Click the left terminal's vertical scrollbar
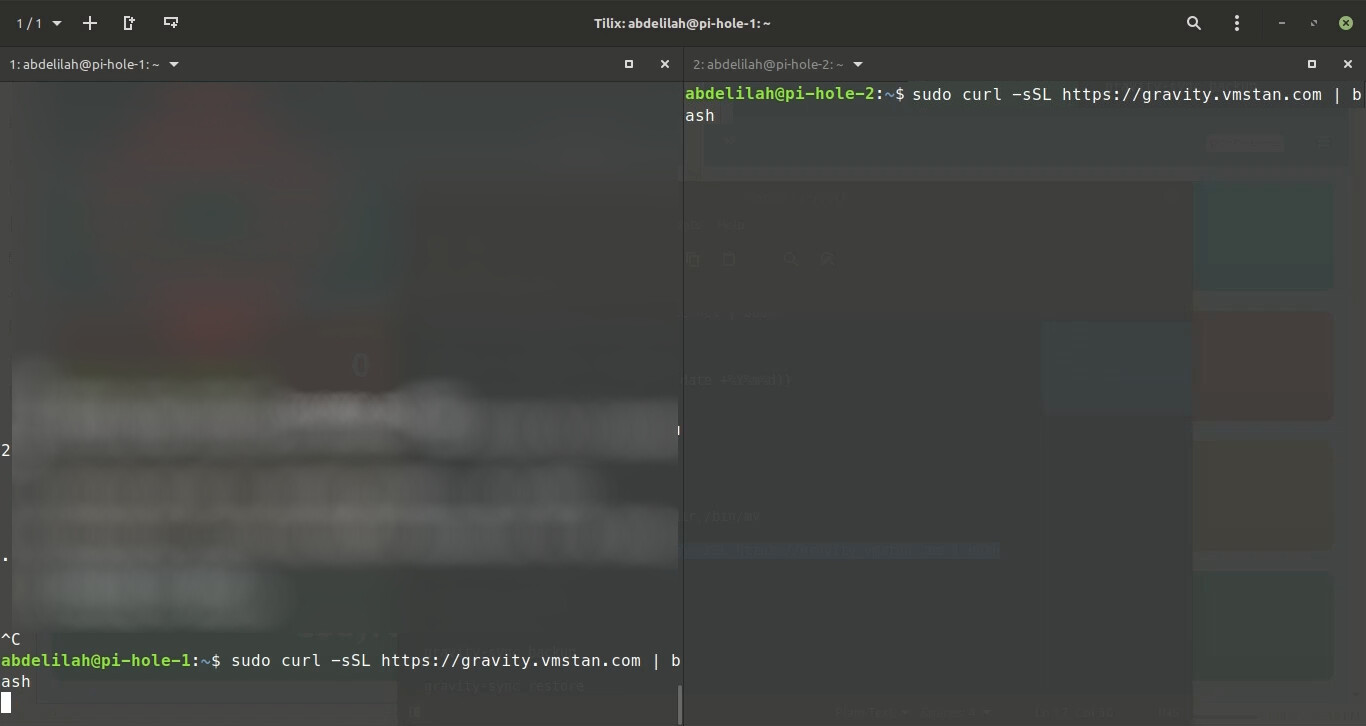Image resolution: width=1366 pixels, height=726 pixels. [680, 703]
